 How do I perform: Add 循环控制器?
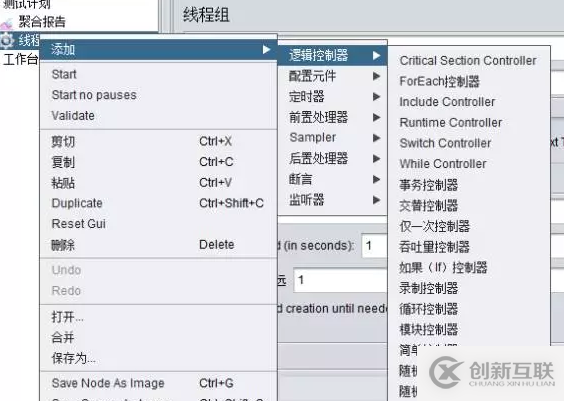[x=469, y=309]
